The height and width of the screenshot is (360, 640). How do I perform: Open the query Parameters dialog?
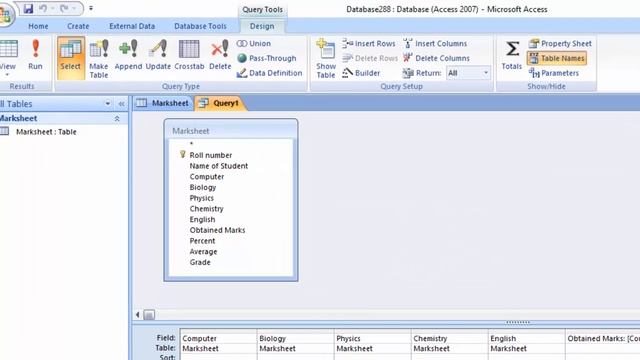pyautogui.click(x=554, y=73)
